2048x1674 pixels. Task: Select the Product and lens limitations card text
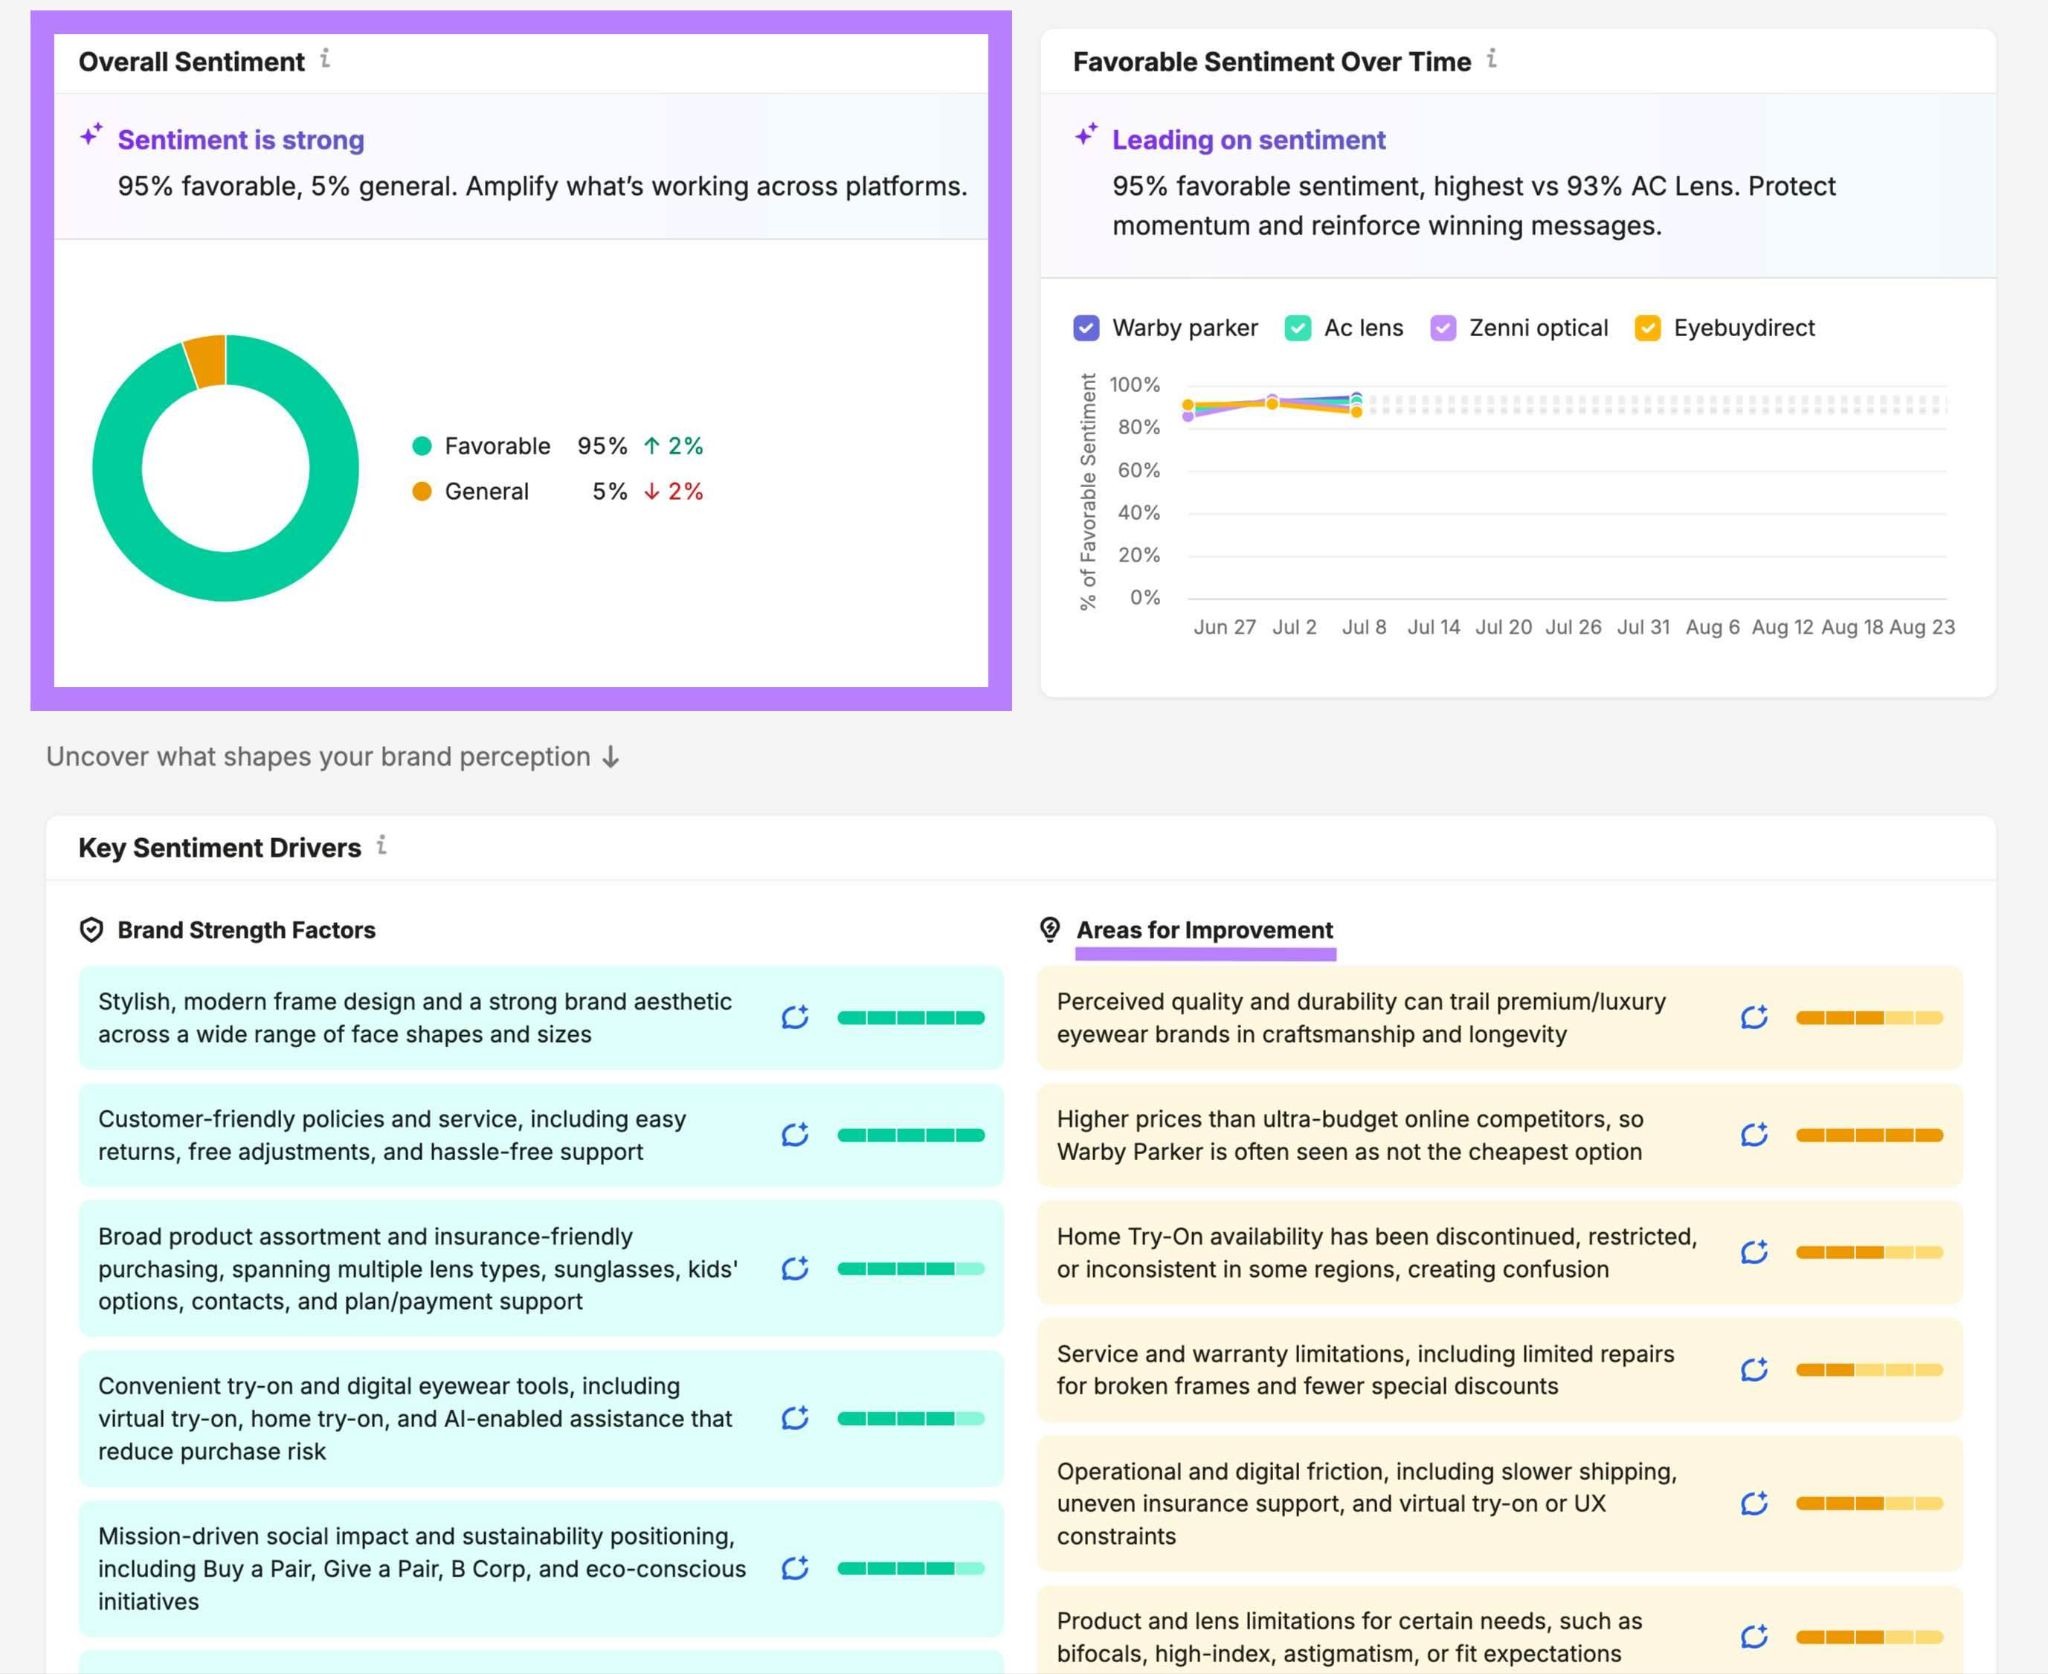(1350, 1637)
